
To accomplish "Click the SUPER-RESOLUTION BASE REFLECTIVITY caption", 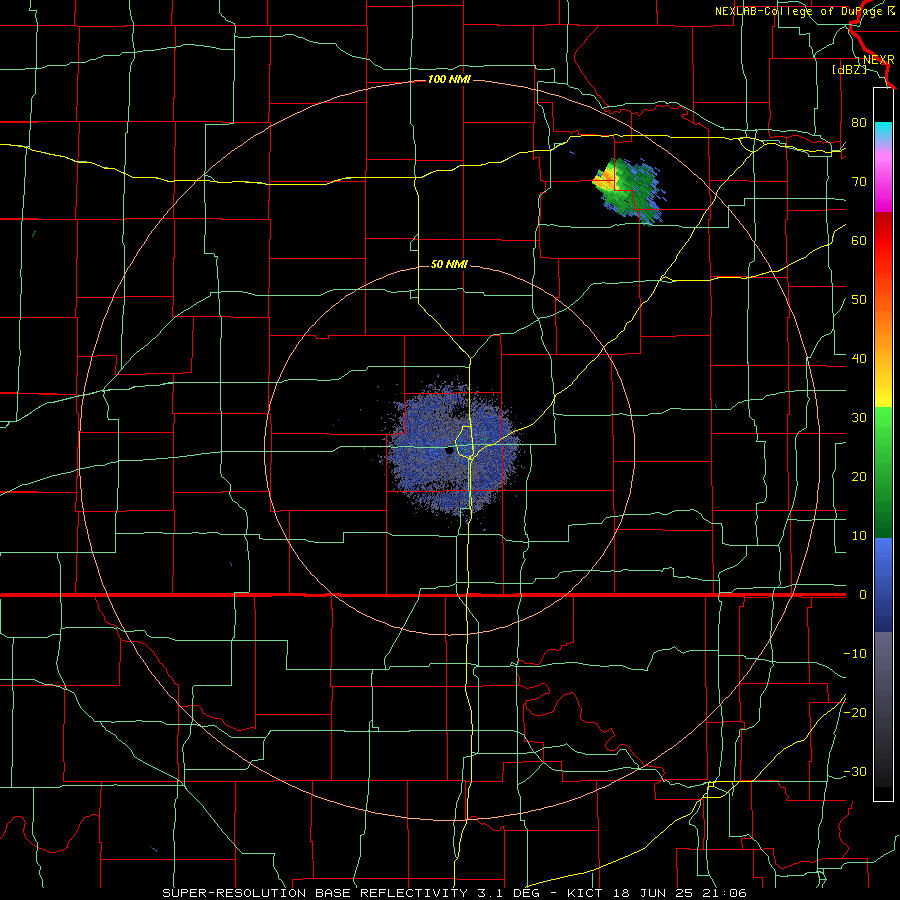I will click(x=315, y=893).
